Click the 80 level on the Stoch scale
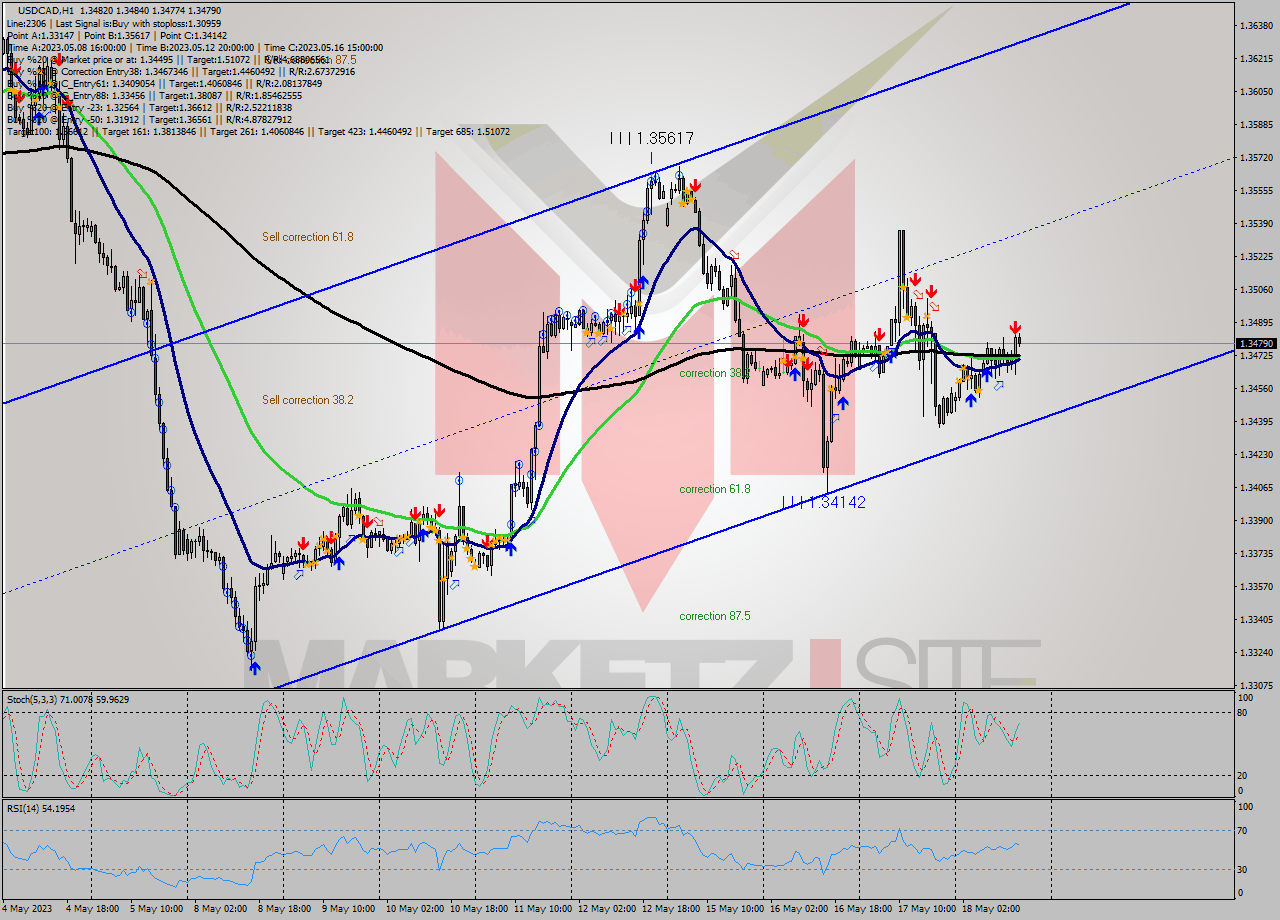 (1241, 713)
